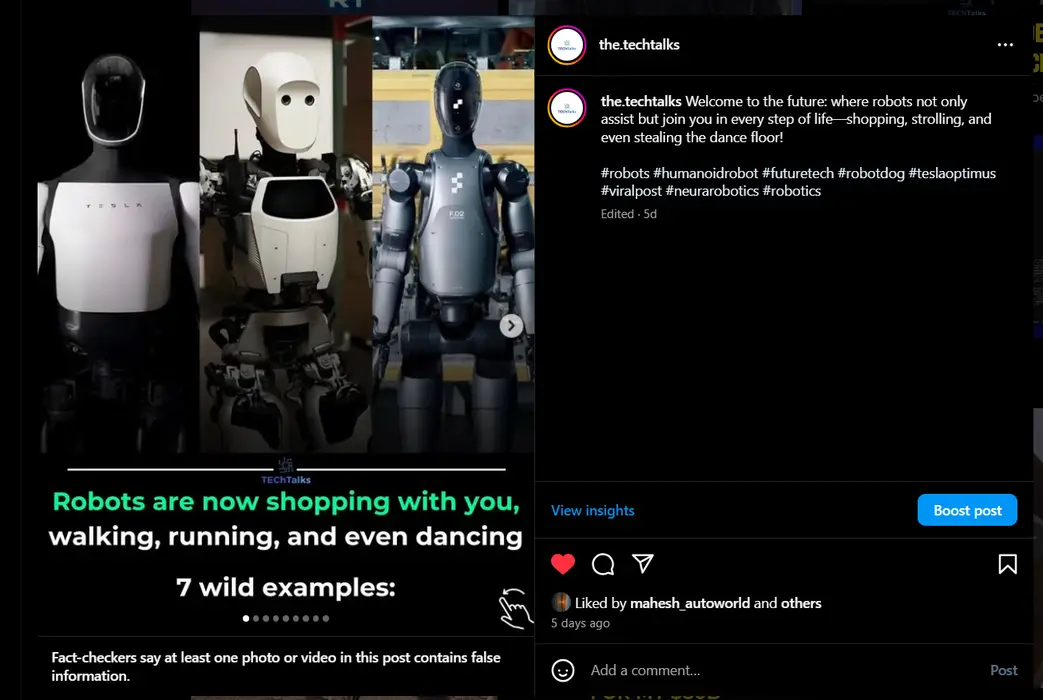This screenshot has height=700, width=1043.
Task: Open the #viralpost hashtag
Action: [631, 191]
